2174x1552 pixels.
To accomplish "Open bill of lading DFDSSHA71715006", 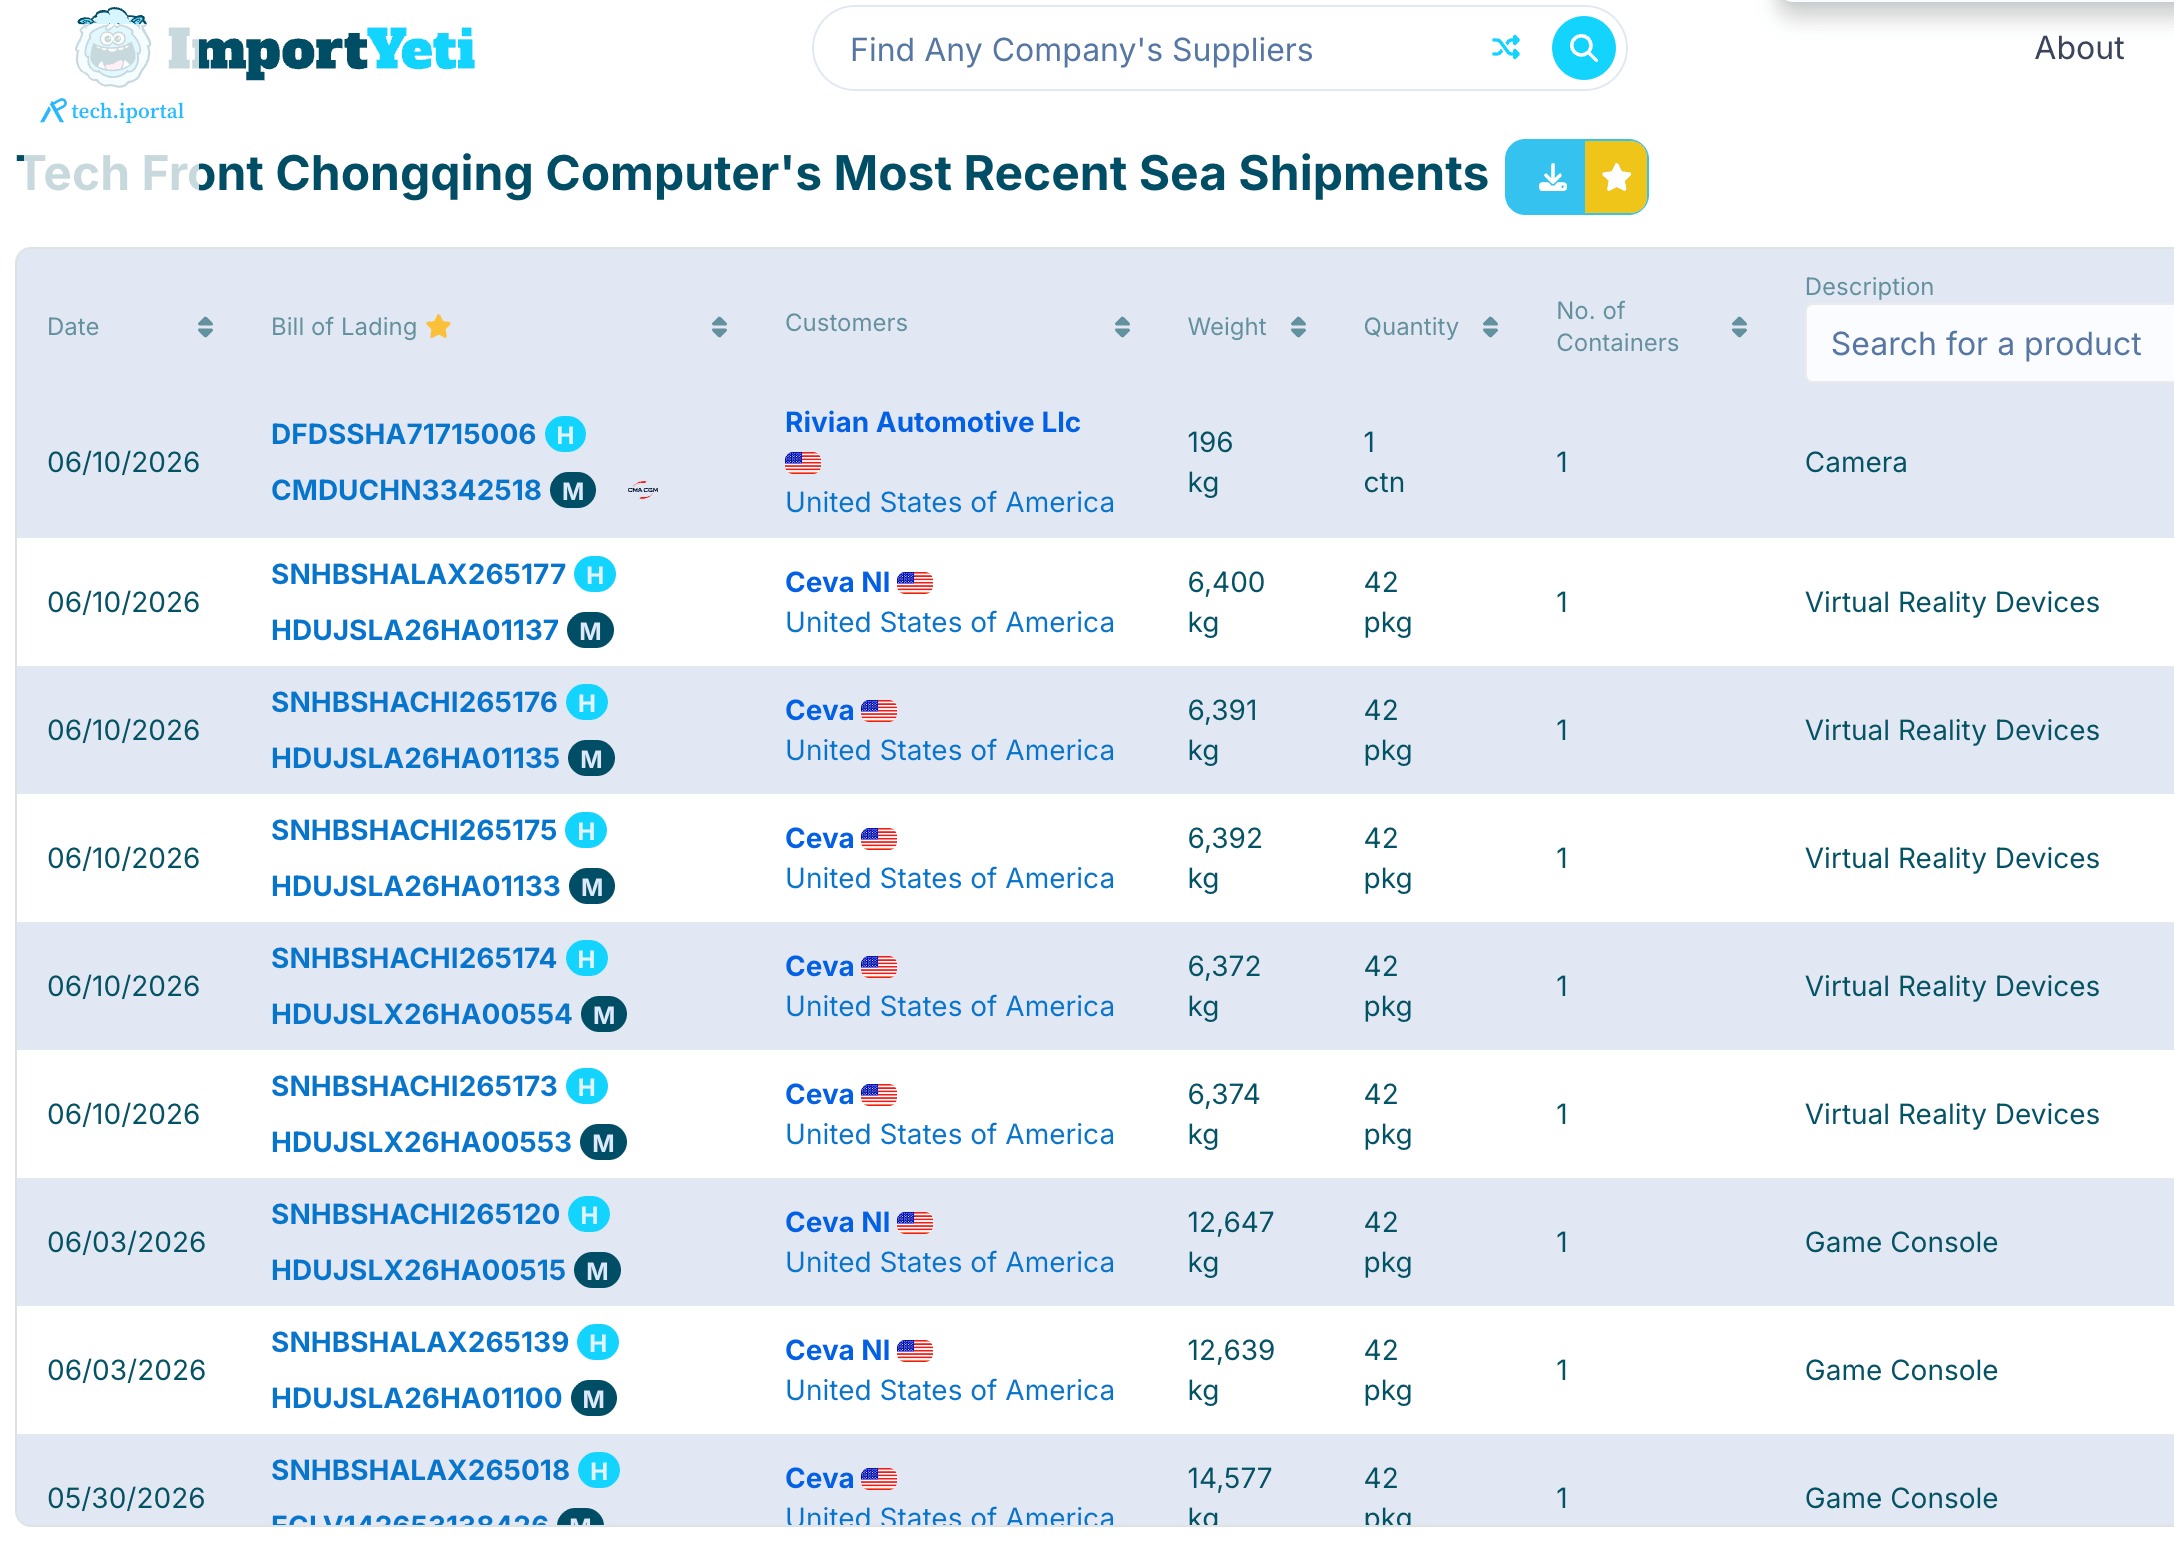I will [x=403, y=434].
